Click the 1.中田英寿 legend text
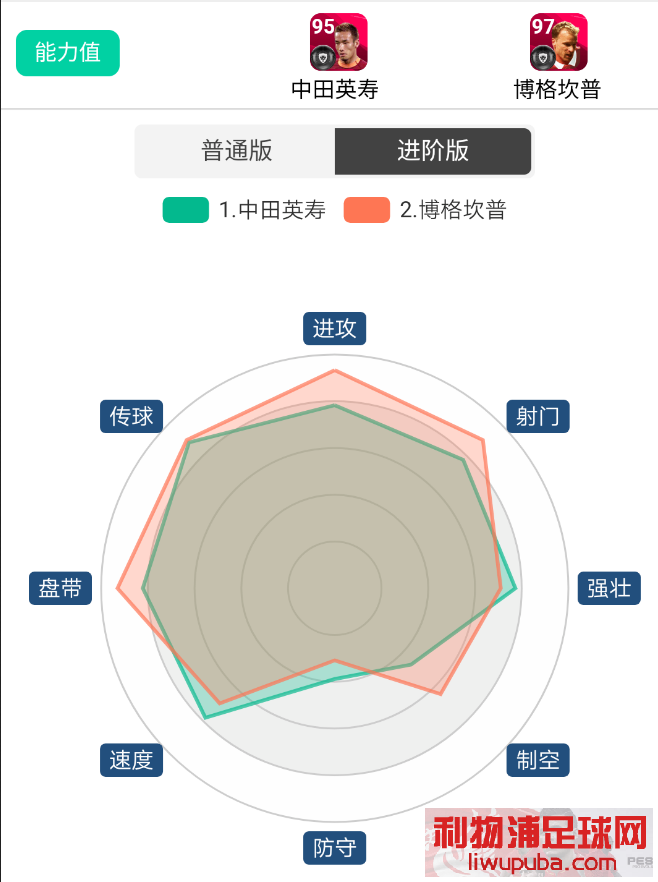658x882 pixels. (x=272, y=210)
